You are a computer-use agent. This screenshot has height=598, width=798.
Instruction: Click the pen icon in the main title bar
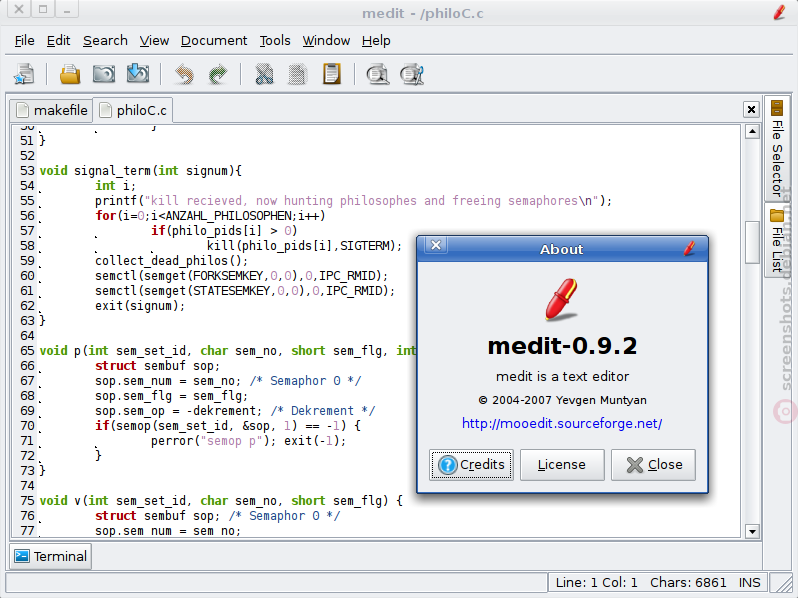pyautogui.click(x=779, y=12)
